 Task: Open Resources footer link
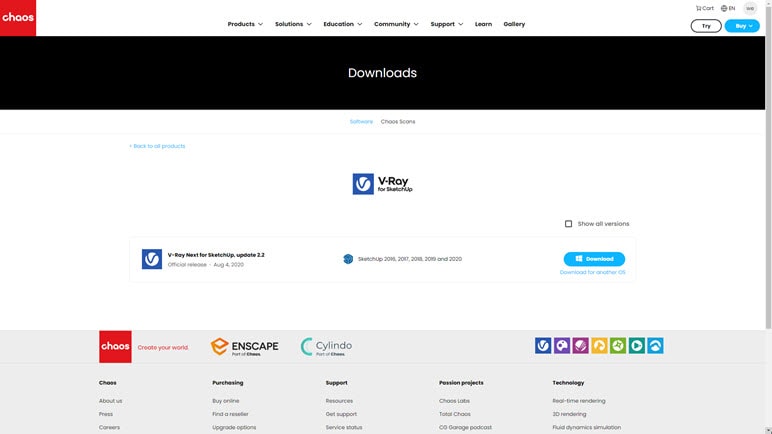pyautogui.click(x=339, y=401)
